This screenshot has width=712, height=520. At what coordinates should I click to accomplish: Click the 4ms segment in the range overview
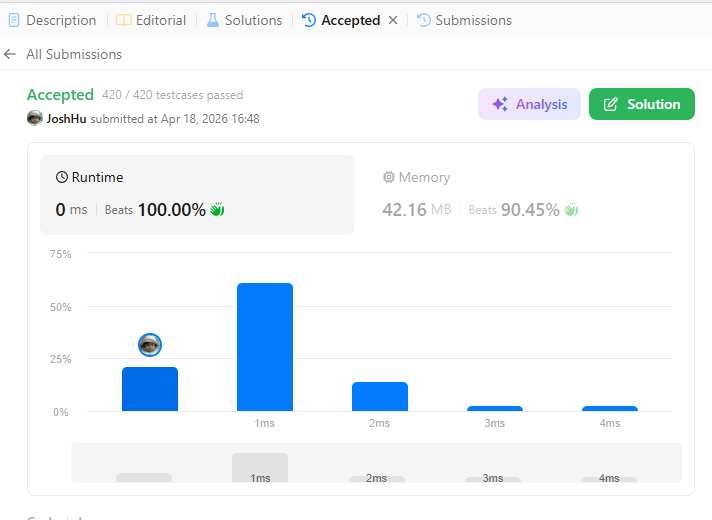[x=609, y=480]
